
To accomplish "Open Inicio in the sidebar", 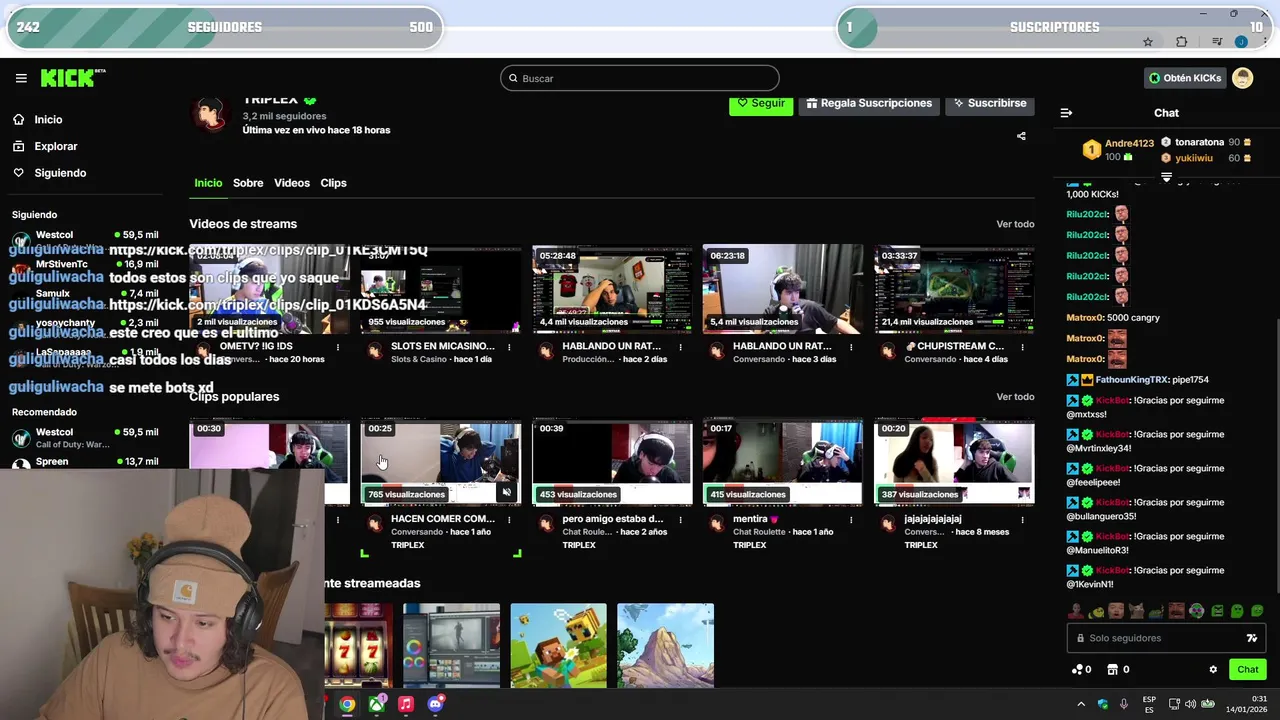I will 48,119.
